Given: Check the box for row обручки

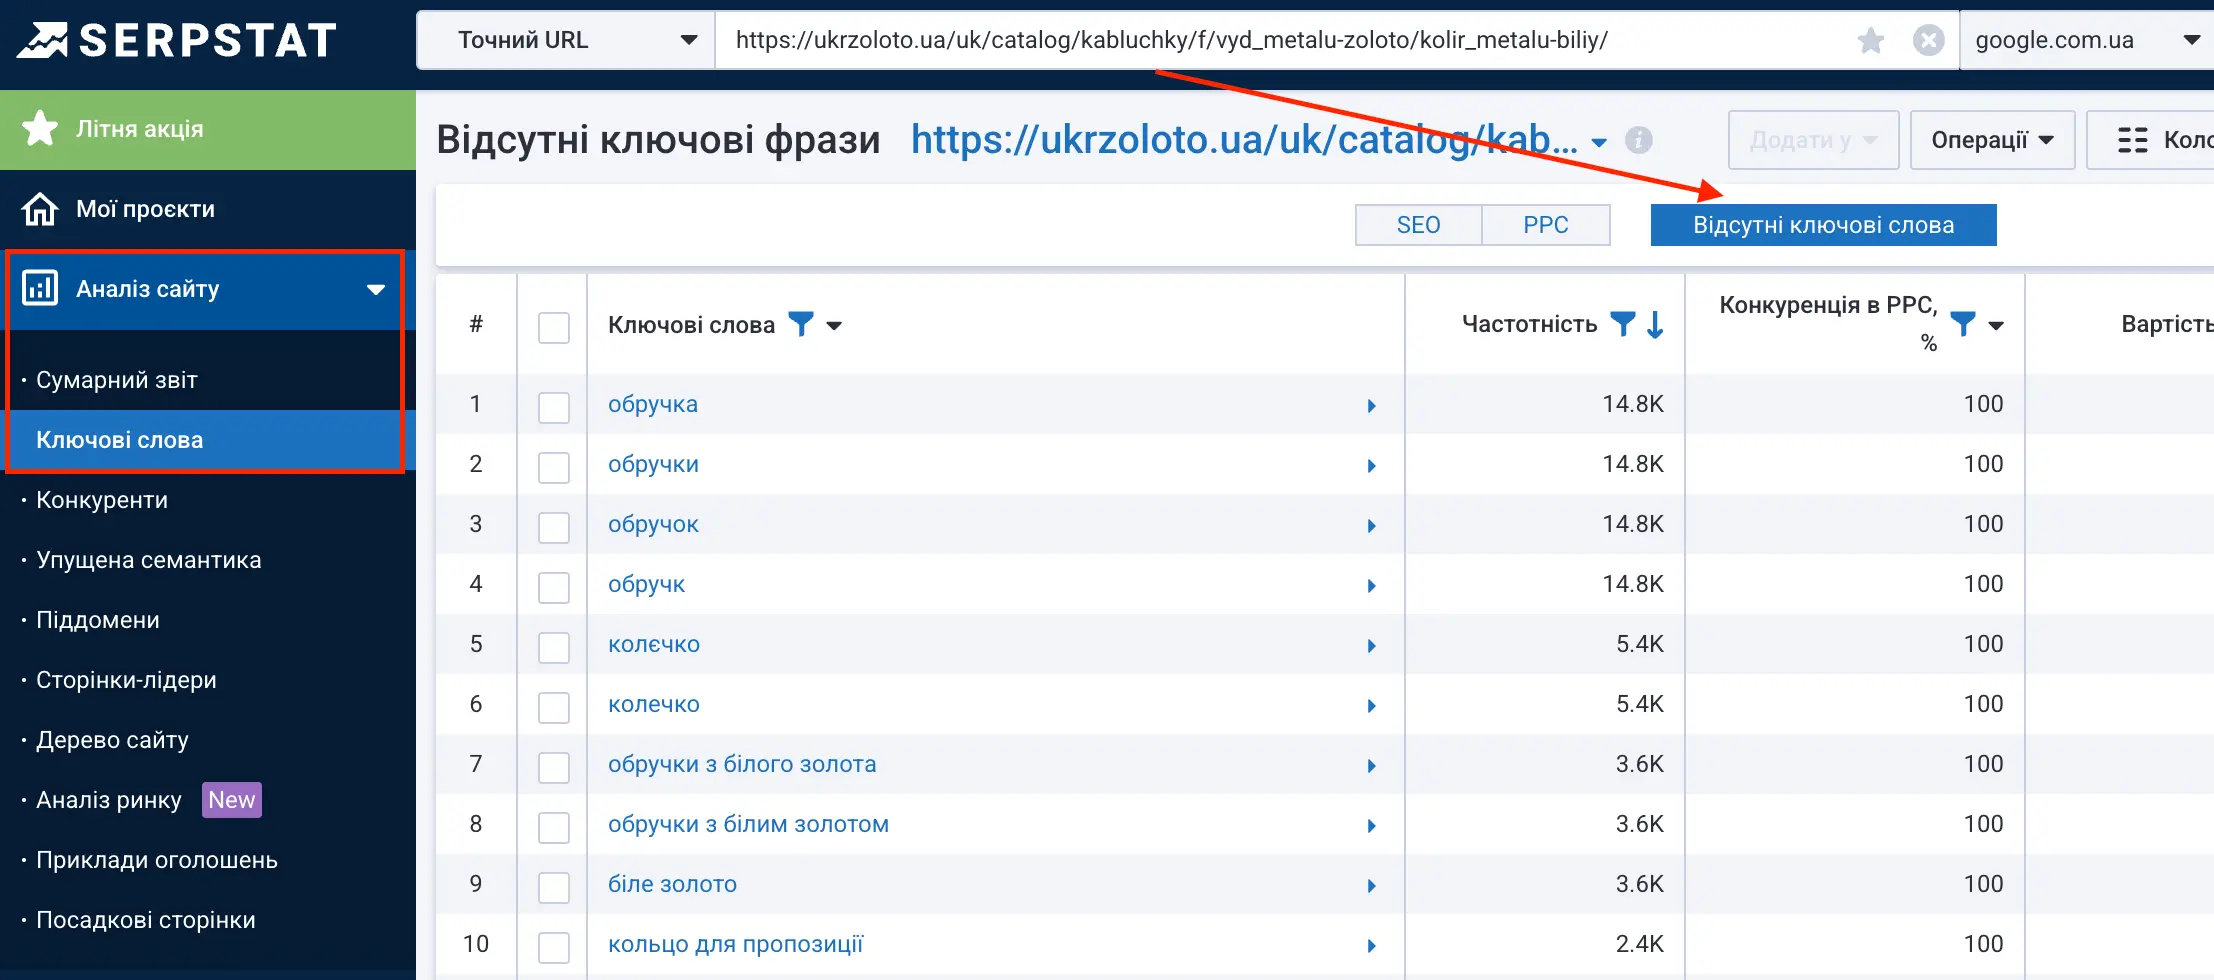Looking at the screenshot, I should pos(554,467).
